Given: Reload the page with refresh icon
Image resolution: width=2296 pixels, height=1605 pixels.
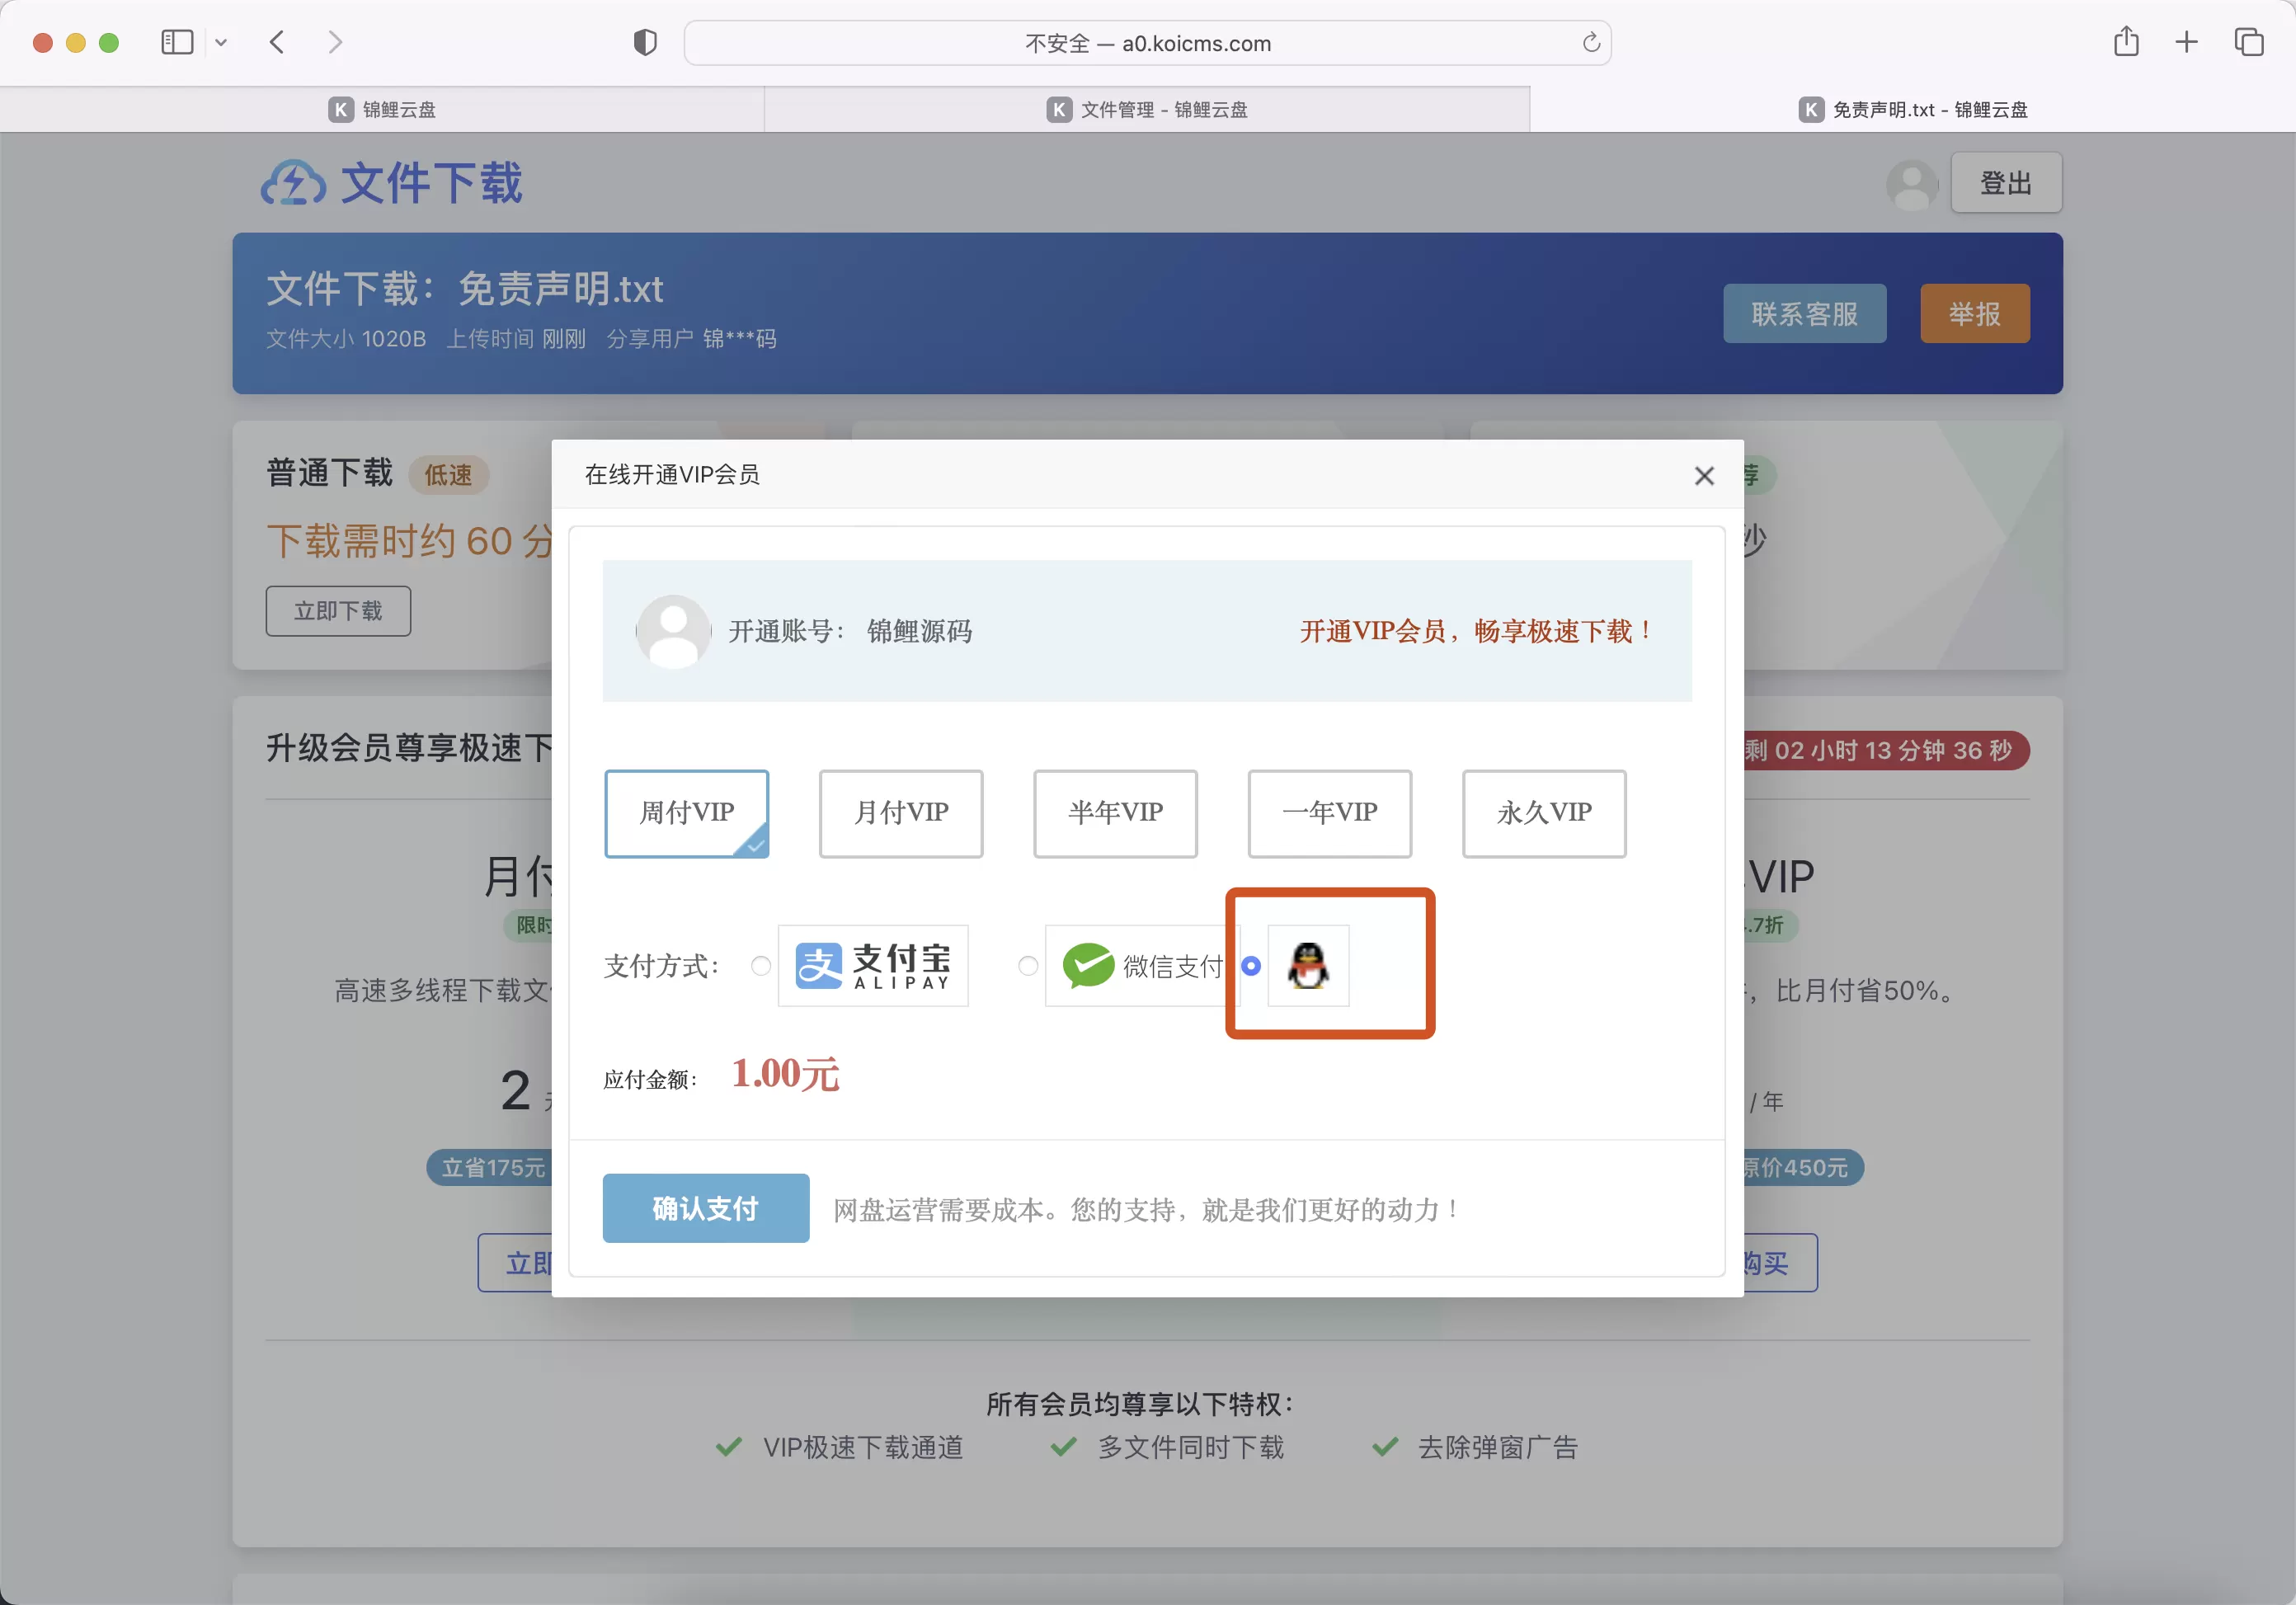Looking at the screenshot, I should [x=1591, y=42].
